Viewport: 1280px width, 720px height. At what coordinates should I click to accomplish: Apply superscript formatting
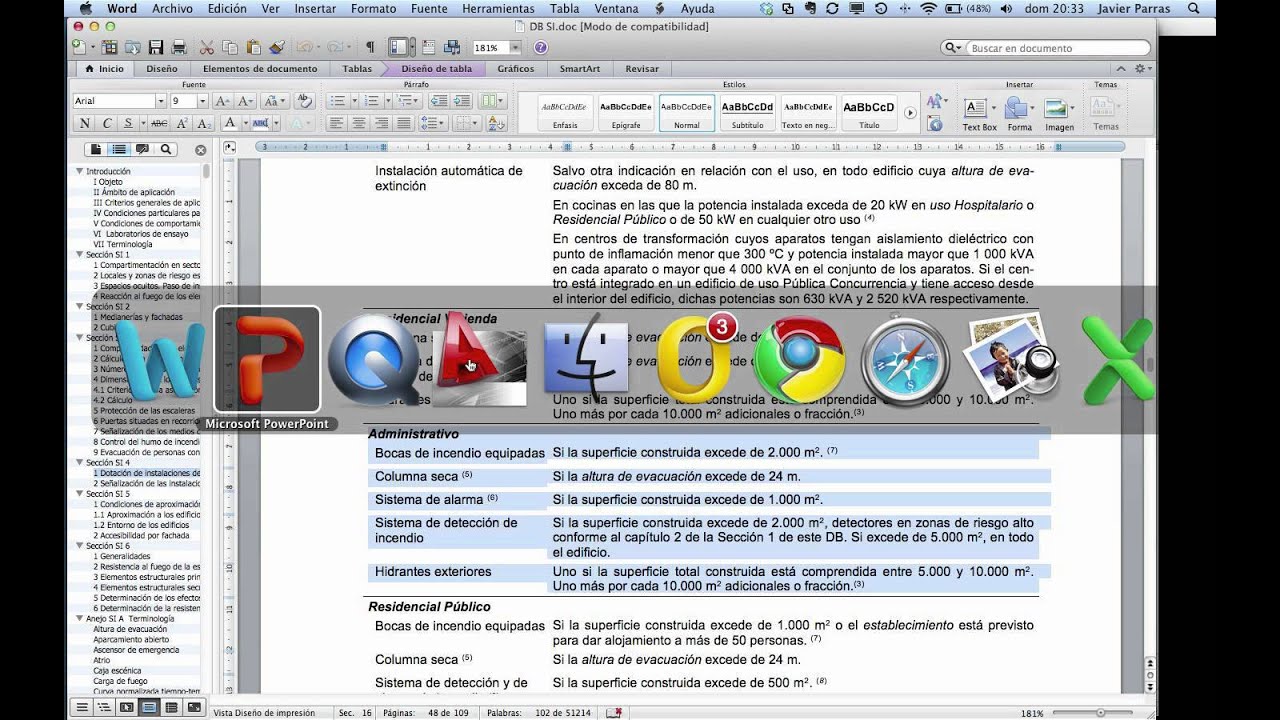tap(182, 123)
